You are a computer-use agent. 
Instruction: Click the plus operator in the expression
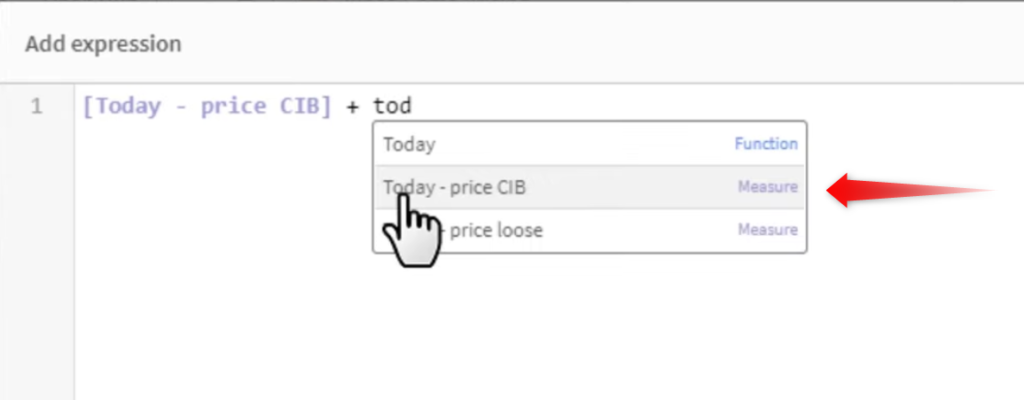353,107
